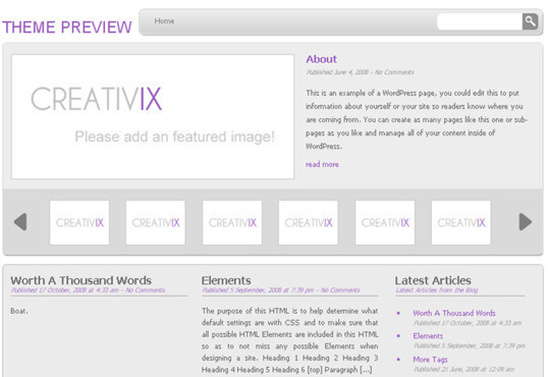The image size is (550, 377).
Task: Click 'Published June 4, 2008 - No Comments' line
Action: pyautogui.click(x=360, y=72)
